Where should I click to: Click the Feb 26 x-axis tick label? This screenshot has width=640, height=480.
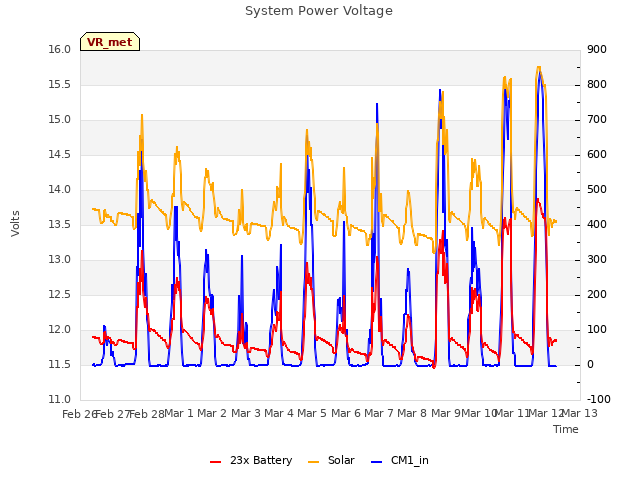pos(79,414)
